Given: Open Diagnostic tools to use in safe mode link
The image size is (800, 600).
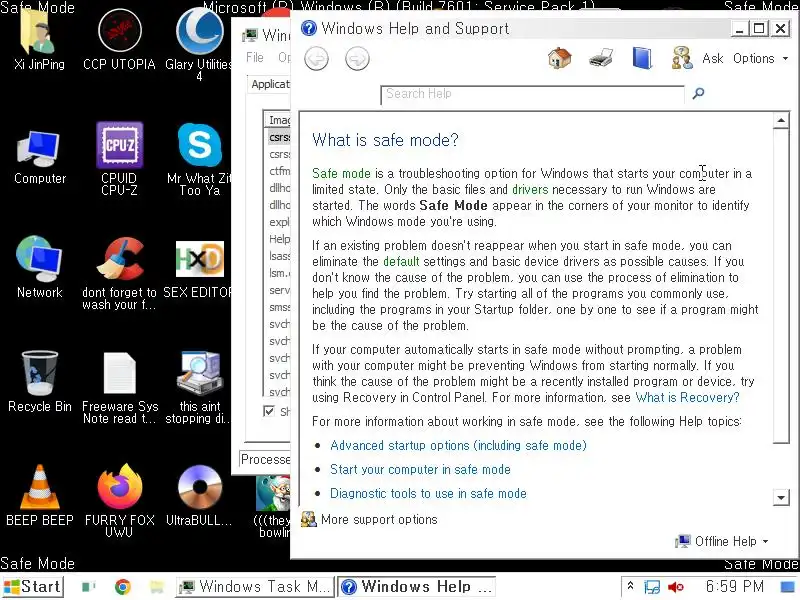Looking at the screenshot, I should click(x=428, y=493).
